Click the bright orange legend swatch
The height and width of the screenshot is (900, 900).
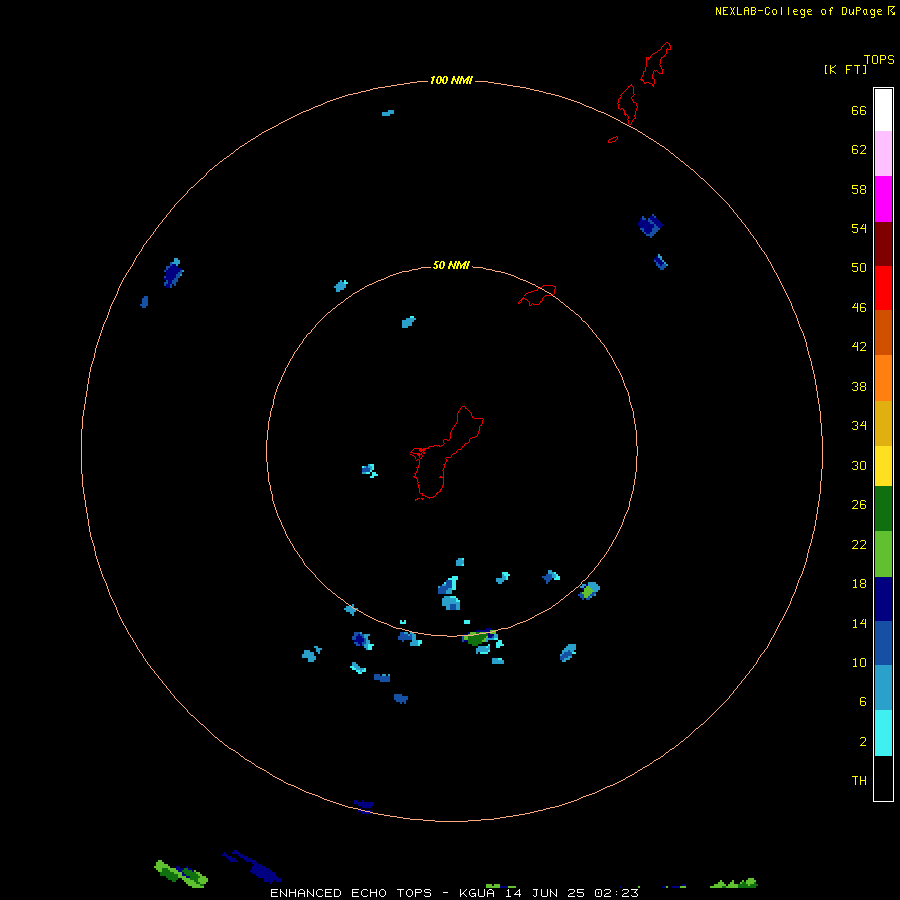[x=883, y=378]
